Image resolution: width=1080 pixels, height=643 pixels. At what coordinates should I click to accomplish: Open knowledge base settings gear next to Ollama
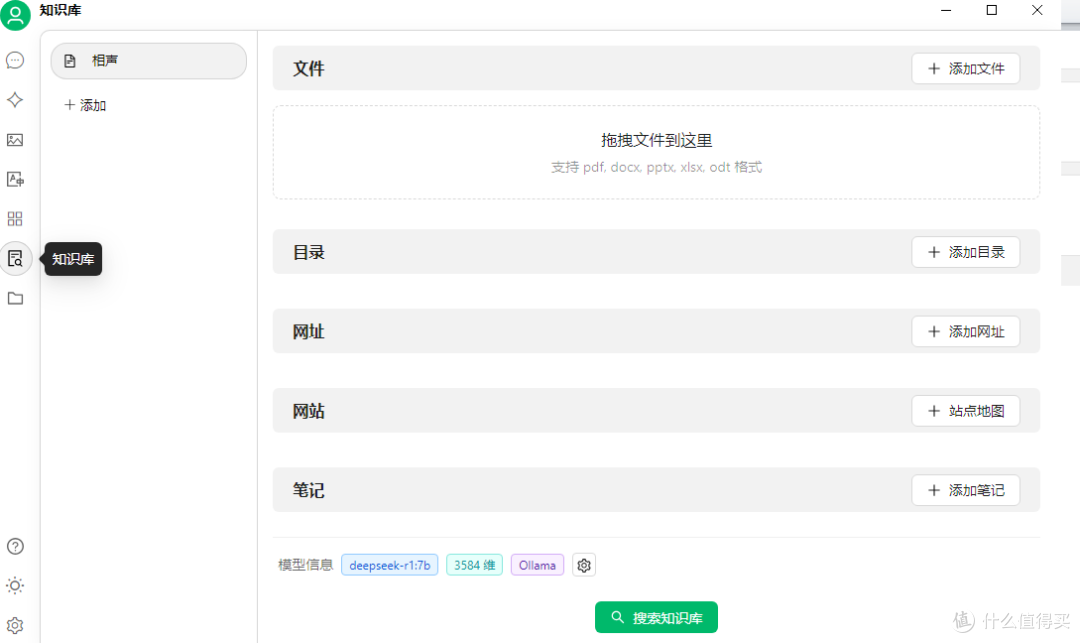[584, 565]
